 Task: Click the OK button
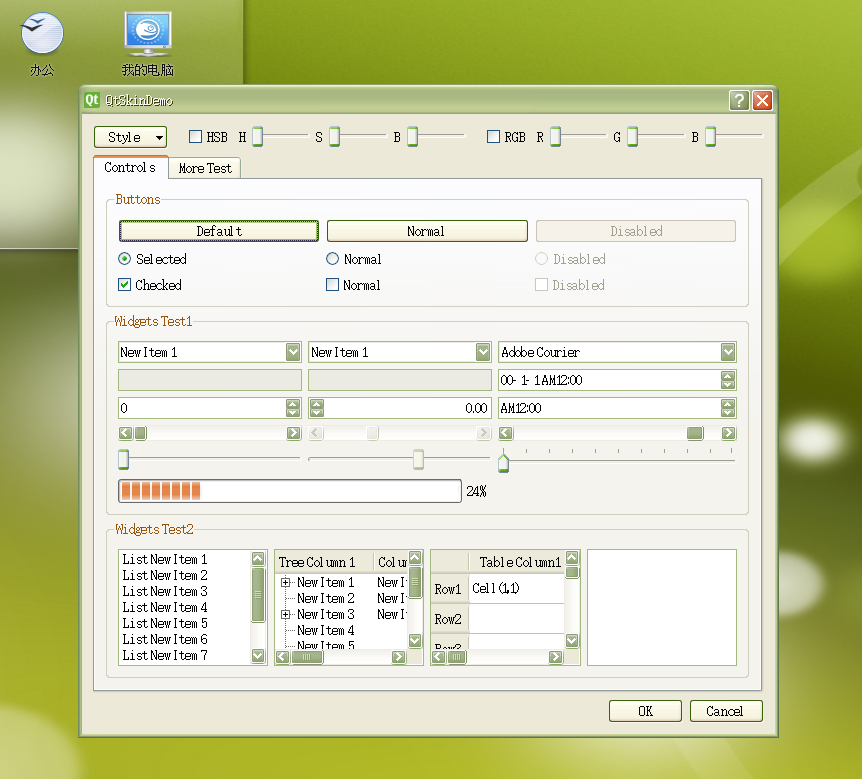click(x=645, y=711)
